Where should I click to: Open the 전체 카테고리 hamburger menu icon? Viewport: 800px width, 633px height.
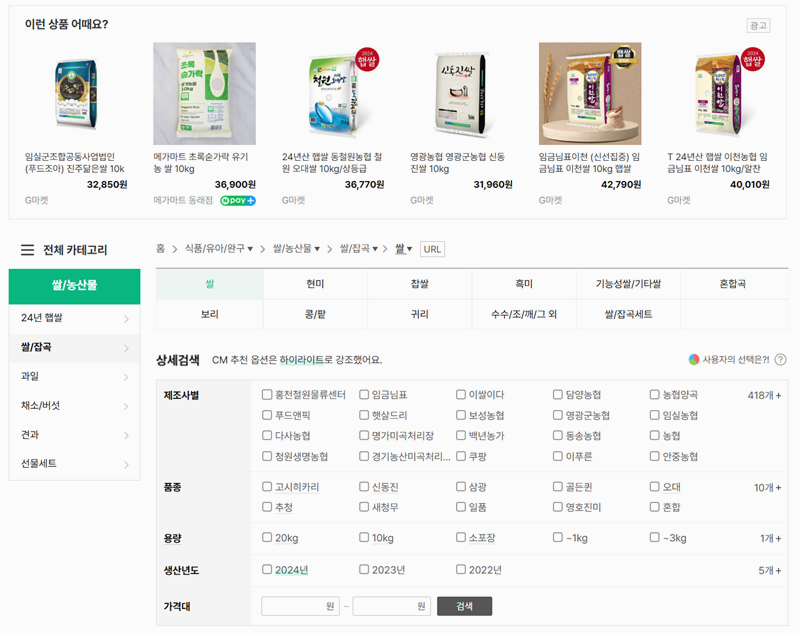(28, 250)
